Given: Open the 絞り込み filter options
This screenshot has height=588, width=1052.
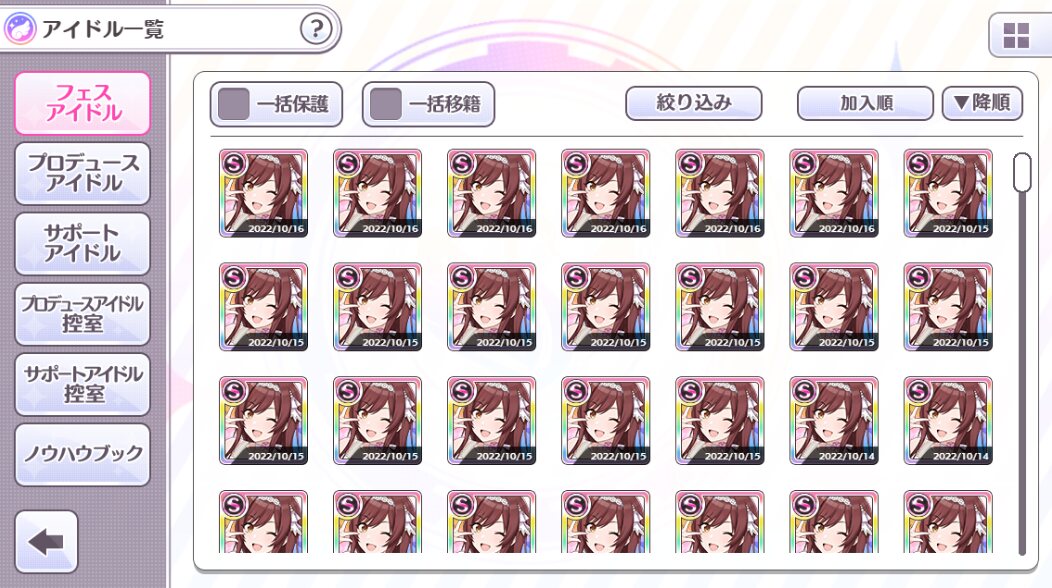Looking at the screenshot, I should pos(694,103).
